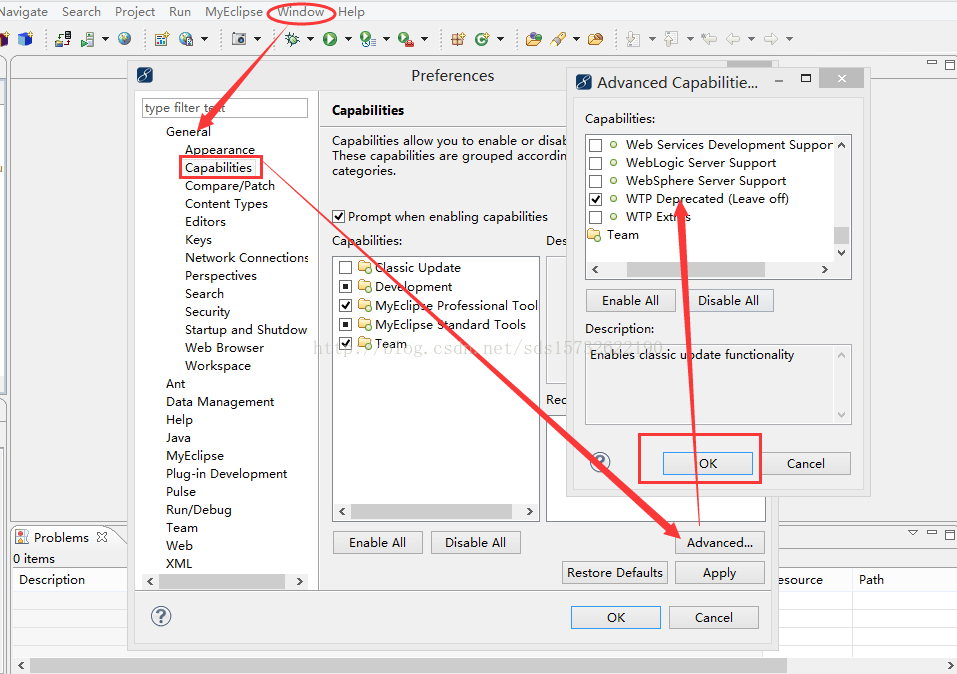Open the Run dropdown arrow

348,39
